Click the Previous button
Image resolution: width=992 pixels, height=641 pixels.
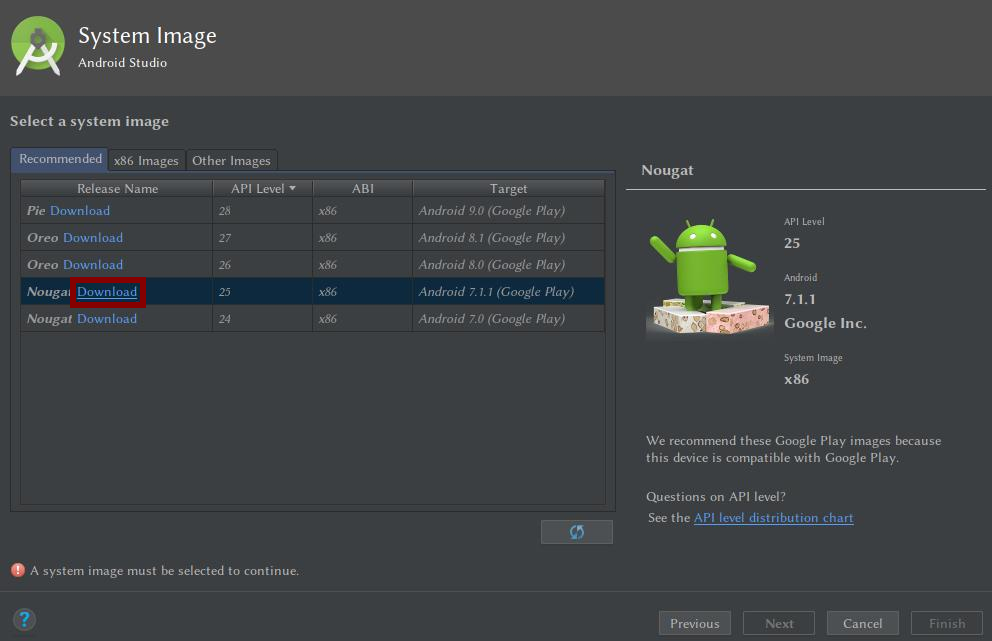(x=694, y=622)
